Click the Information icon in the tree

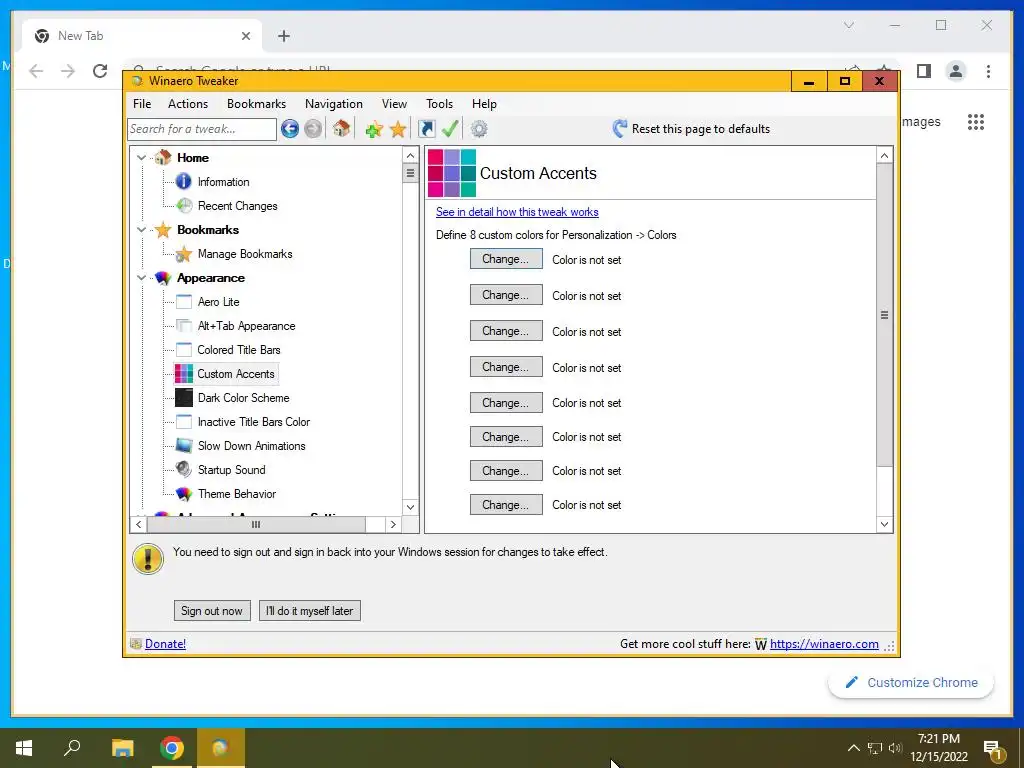(184, 182)
